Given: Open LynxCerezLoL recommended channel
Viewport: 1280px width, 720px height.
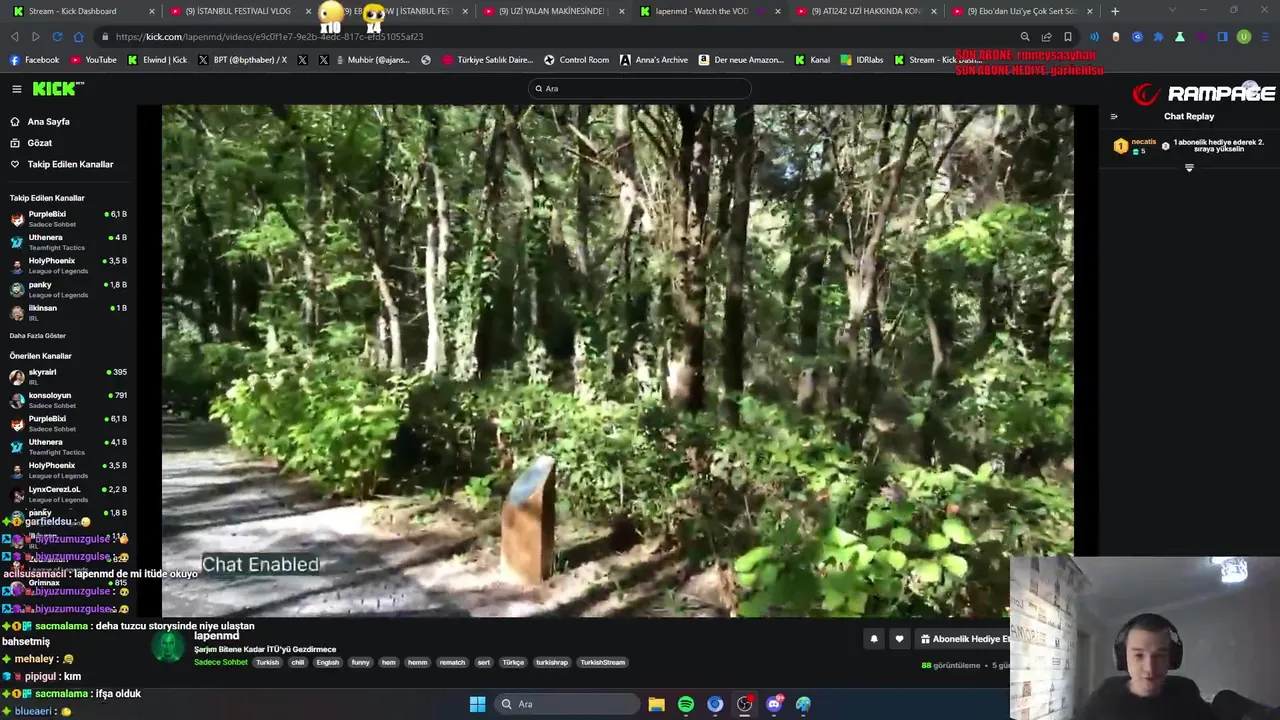Looking at the screenshot, I should point(66,494).
